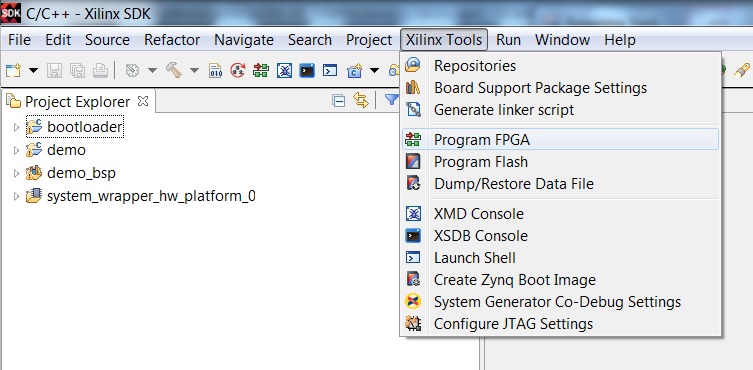Click the Collapse All icon in Project Explorer
753x370 pixels.
tap(339, 100)
